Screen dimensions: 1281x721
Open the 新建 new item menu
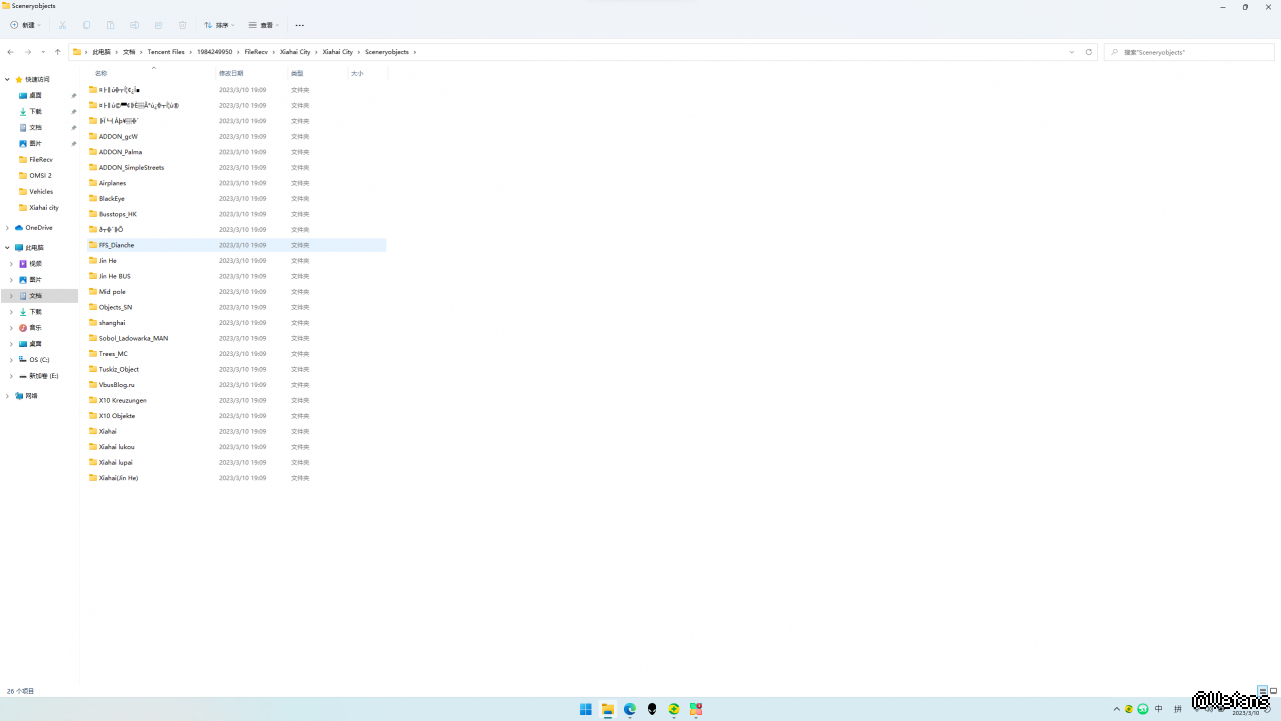26,25
